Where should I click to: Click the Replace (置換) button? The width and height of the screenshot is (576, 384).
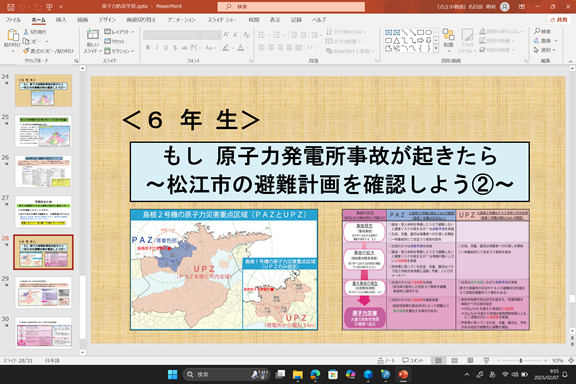pos(546,41)
